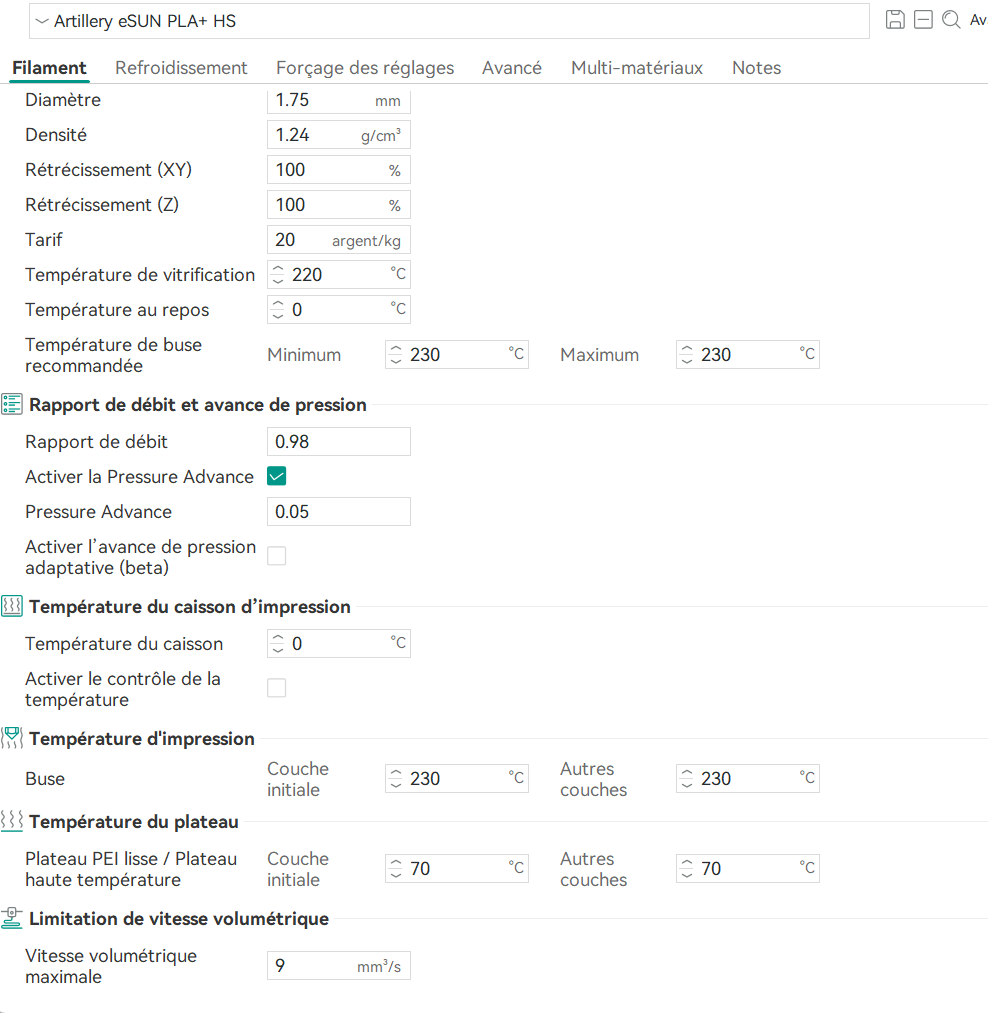This screenshot has width=988, height=1013.
Task: Switch to the Refroidissement tab
Action: (x=181, y=68)
